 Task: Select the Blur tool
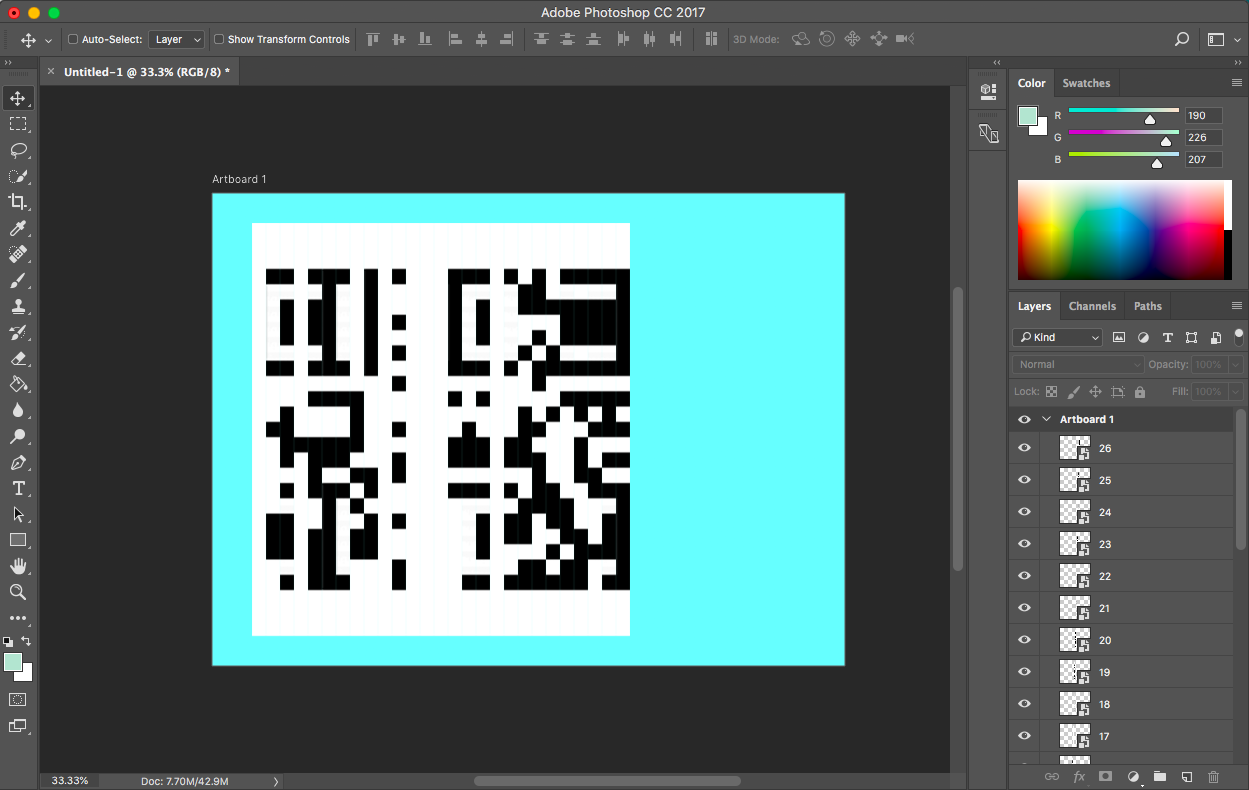coord(18,410)
